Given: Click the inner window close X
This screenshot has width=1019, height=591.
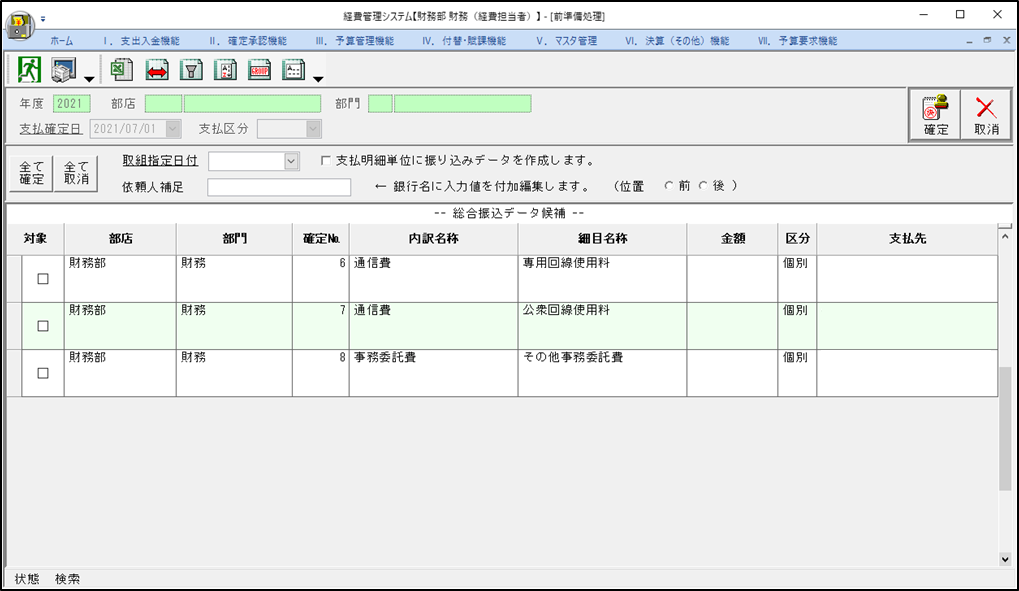Looking at the screenshot, I should pyautogui.click(x=1006, y=40).
